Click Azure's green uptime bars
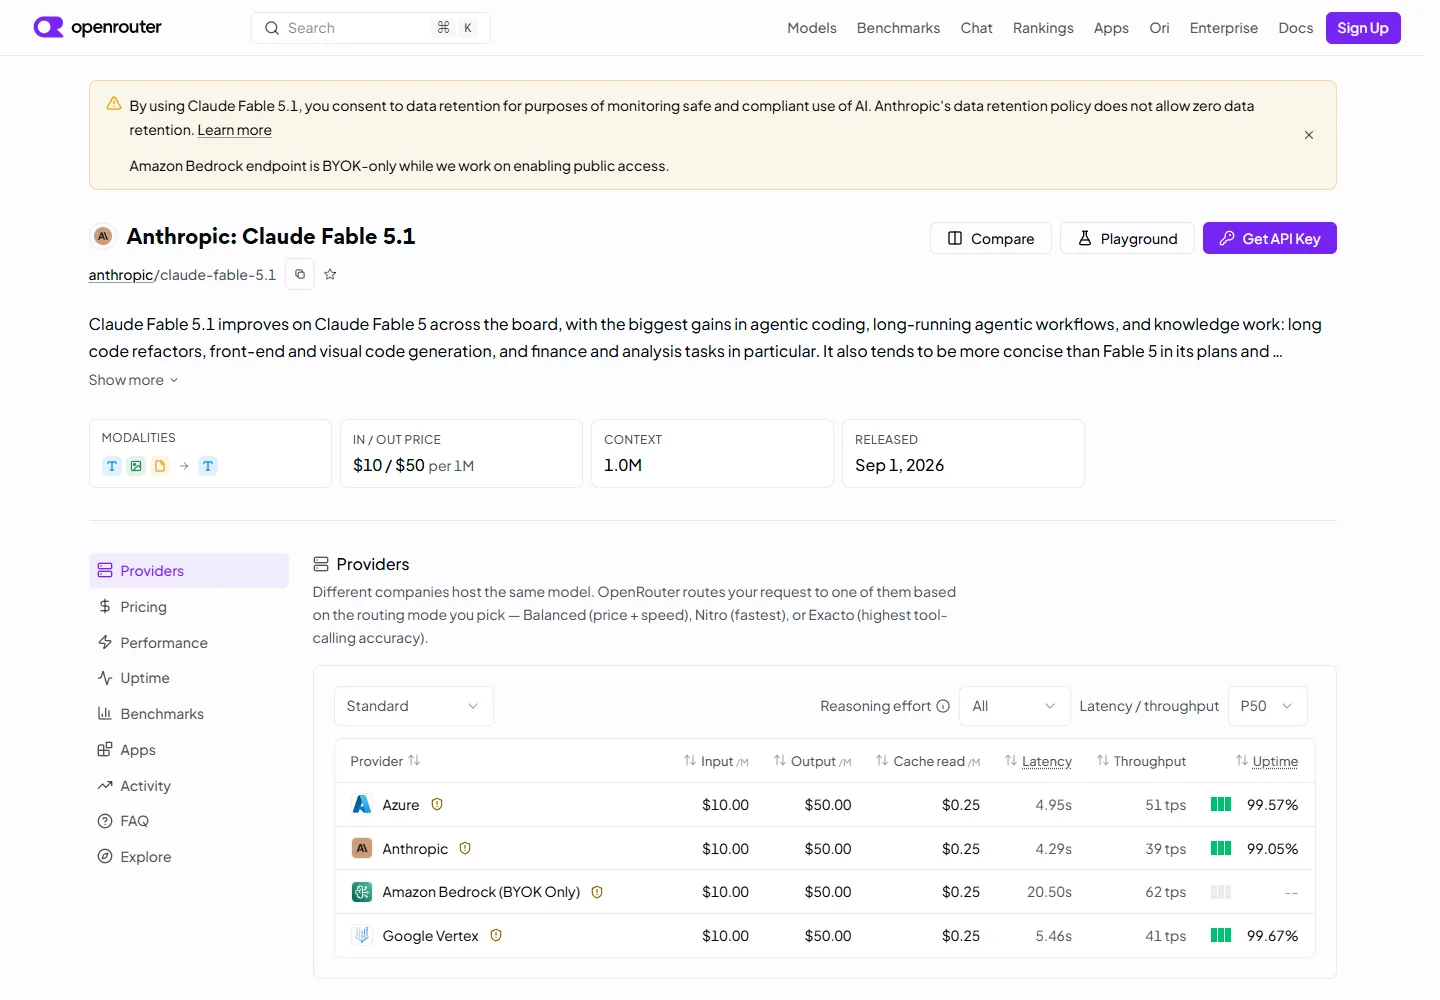The image size is (1440, 1000). (x=1221, y=804)
